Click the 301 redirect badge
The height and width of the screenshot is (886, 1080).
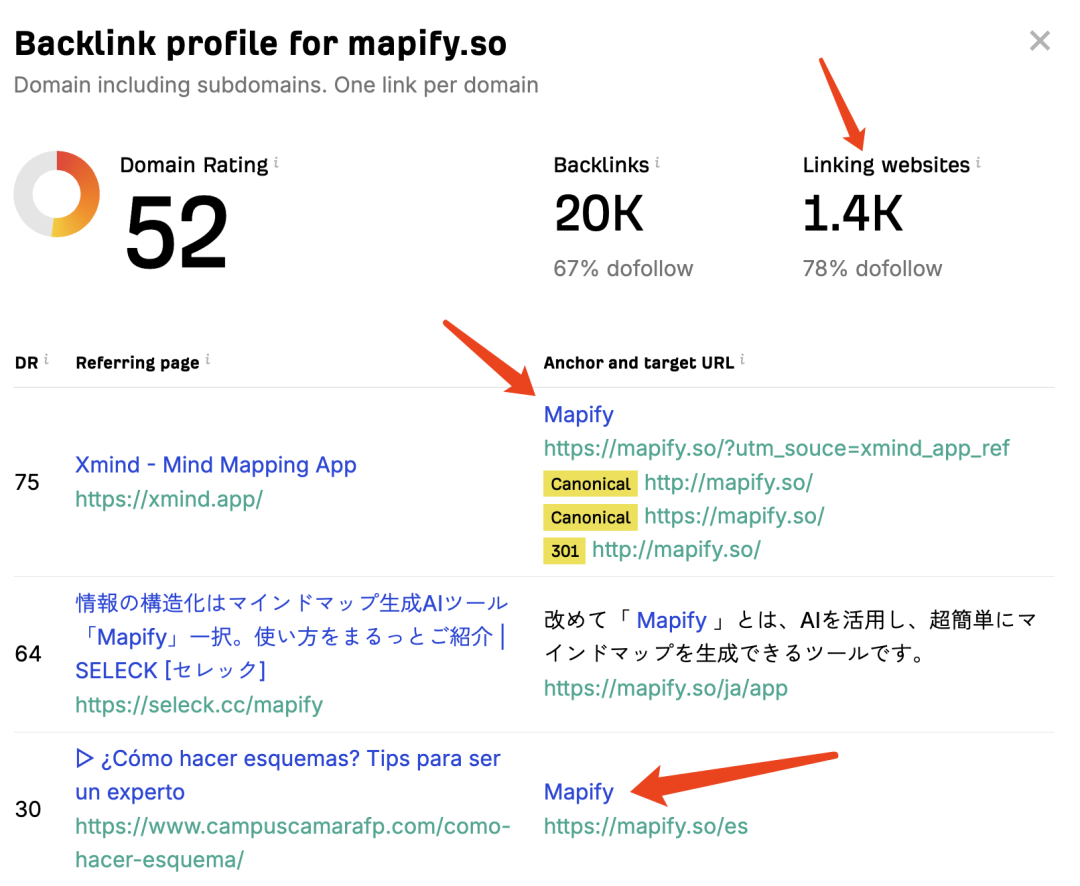[564, 550]
